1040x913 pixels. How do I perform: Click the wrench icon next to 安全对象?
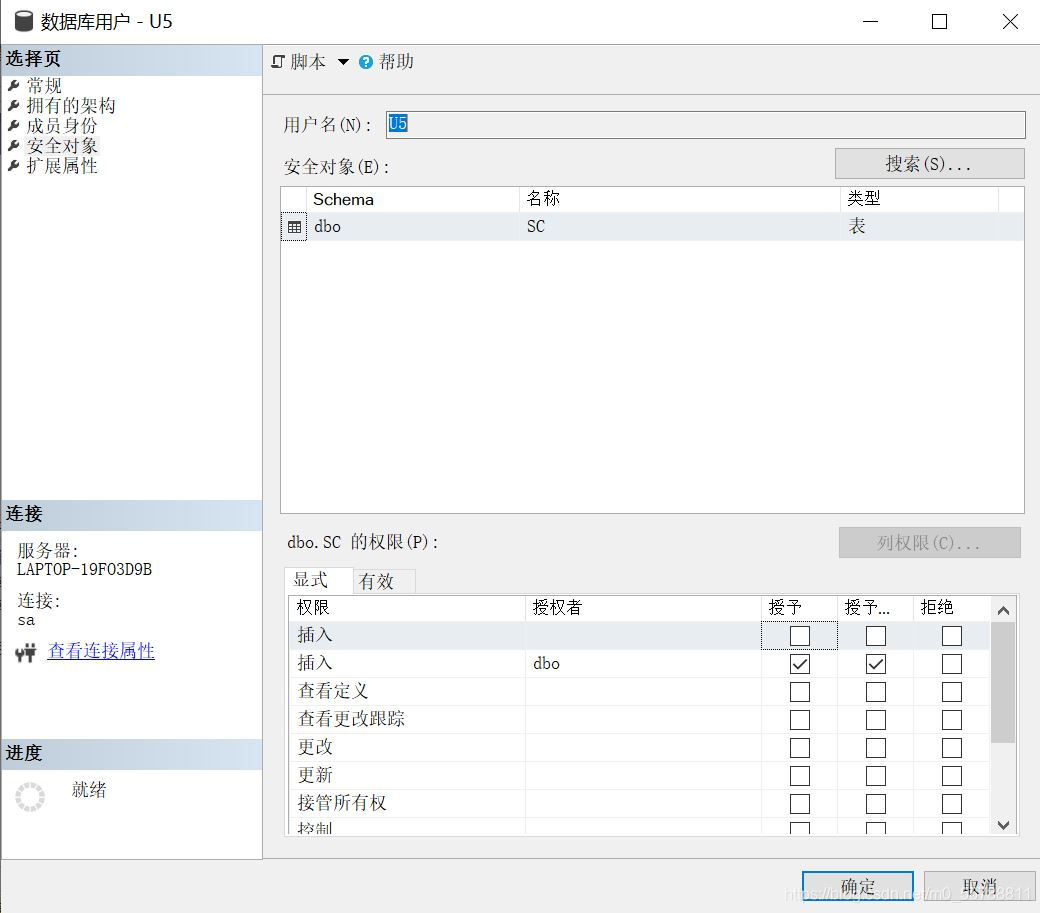pyautogui.click(x=13, y=145)
